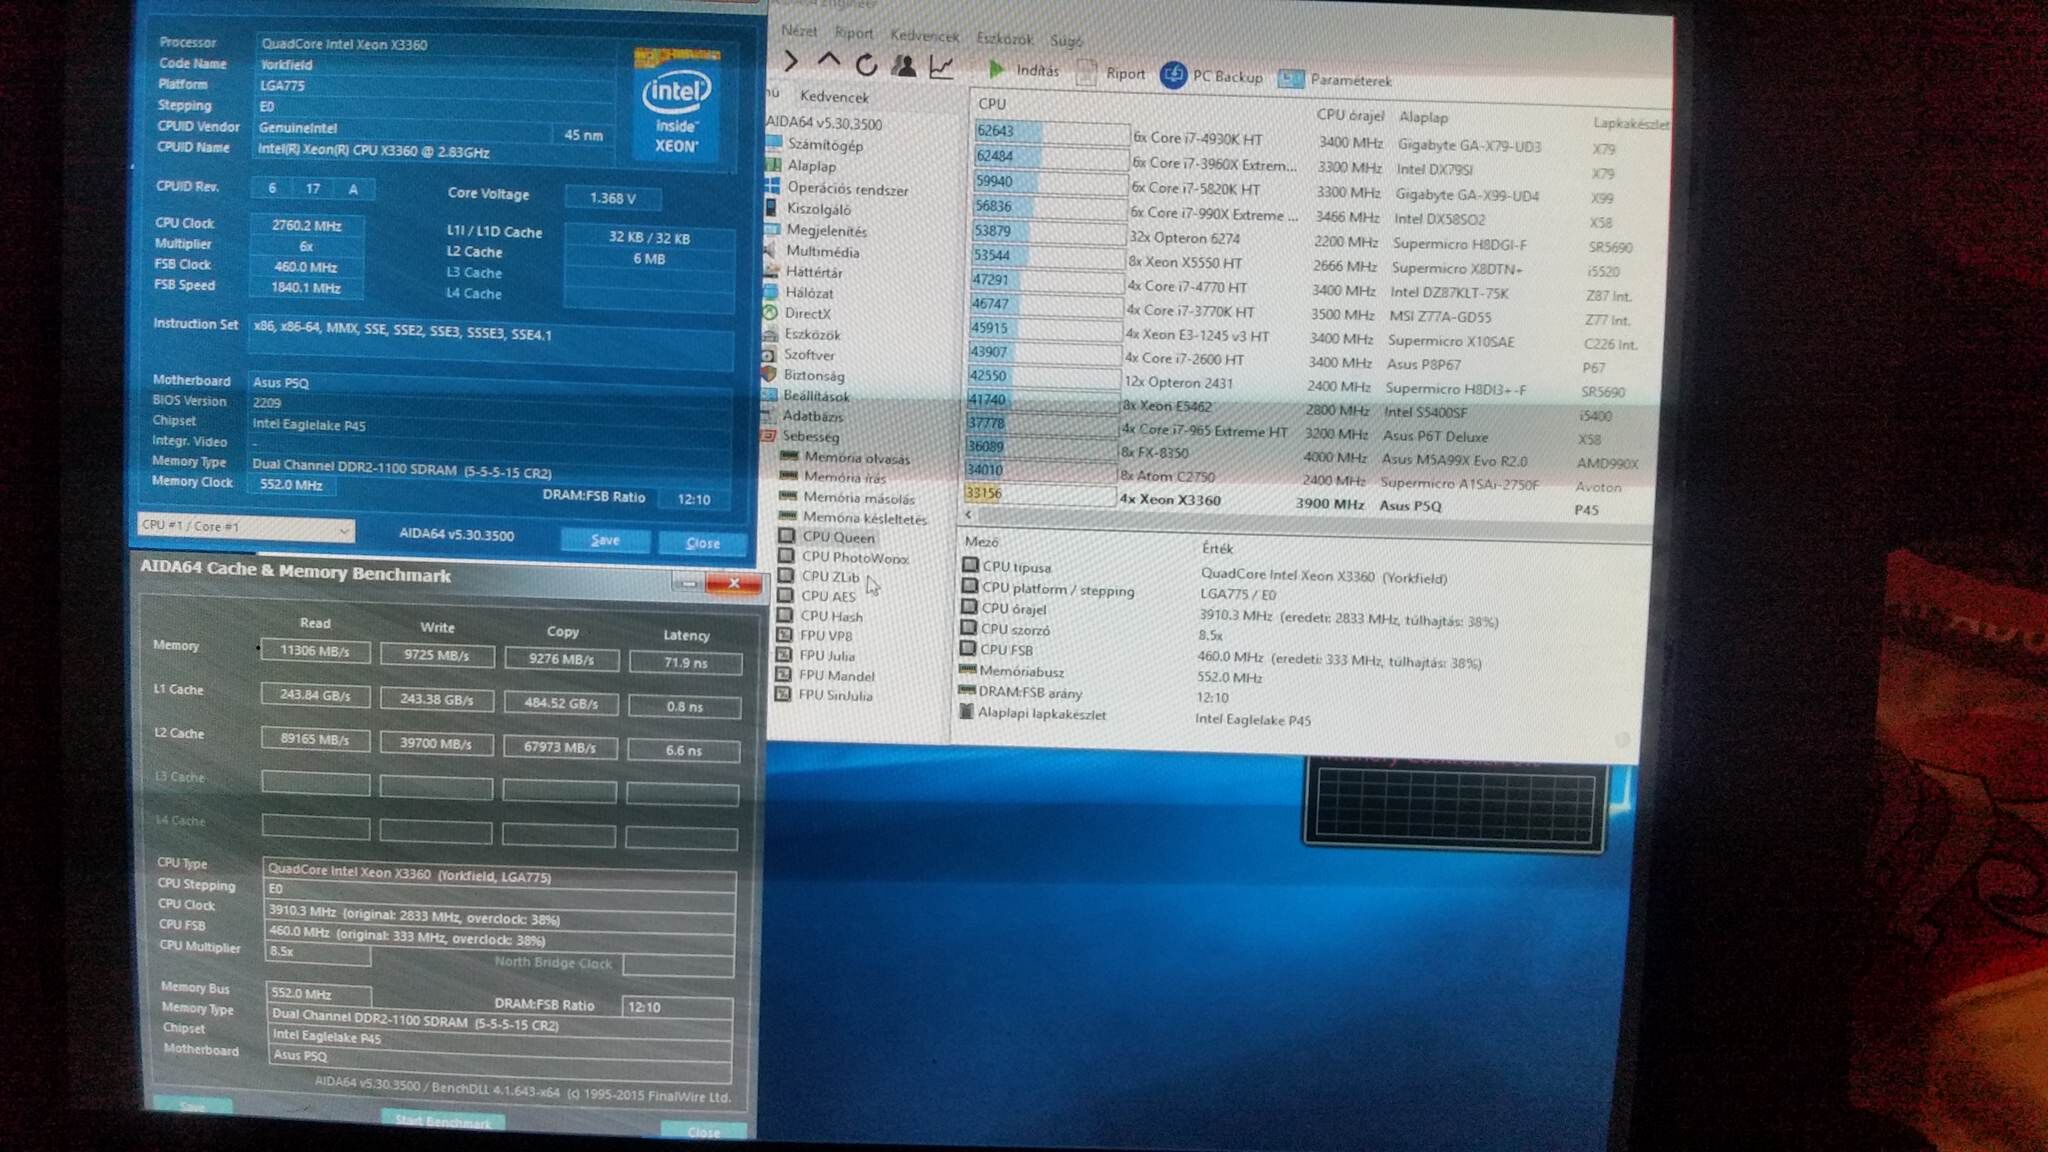Click the forward navigation arrow in AIDA64 toolbar
This screenshot has height=1152, width=2048.
pos(791,62)
